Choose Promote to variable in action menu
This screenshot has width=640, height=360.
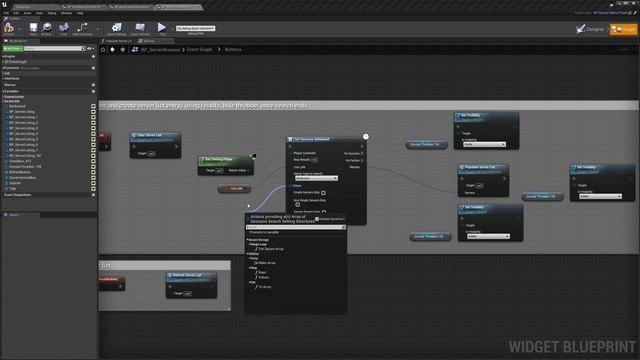[x=264, y=232]
